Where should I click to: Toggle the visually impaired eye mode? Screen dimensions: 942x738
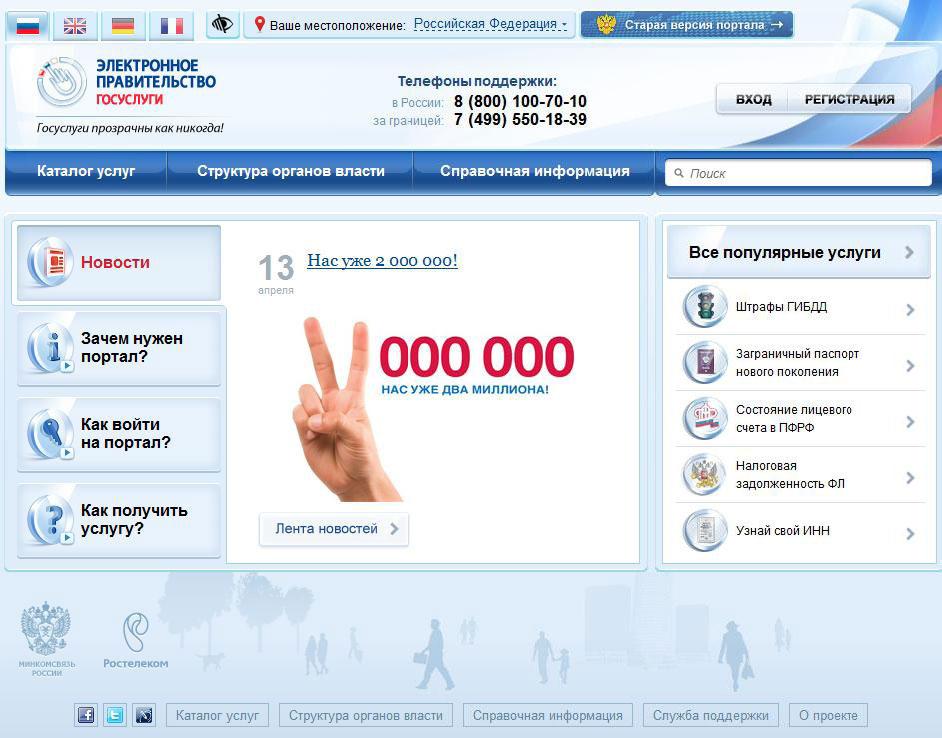click(222, 24)
